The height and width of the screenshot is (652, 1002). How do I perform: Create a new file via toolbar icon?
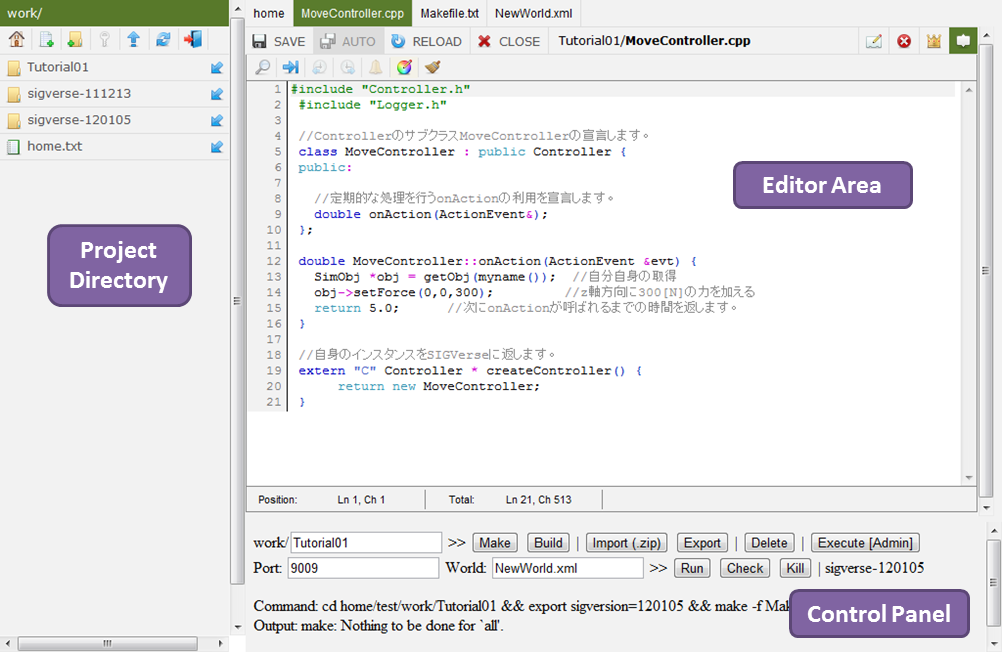tap(46, 40)
